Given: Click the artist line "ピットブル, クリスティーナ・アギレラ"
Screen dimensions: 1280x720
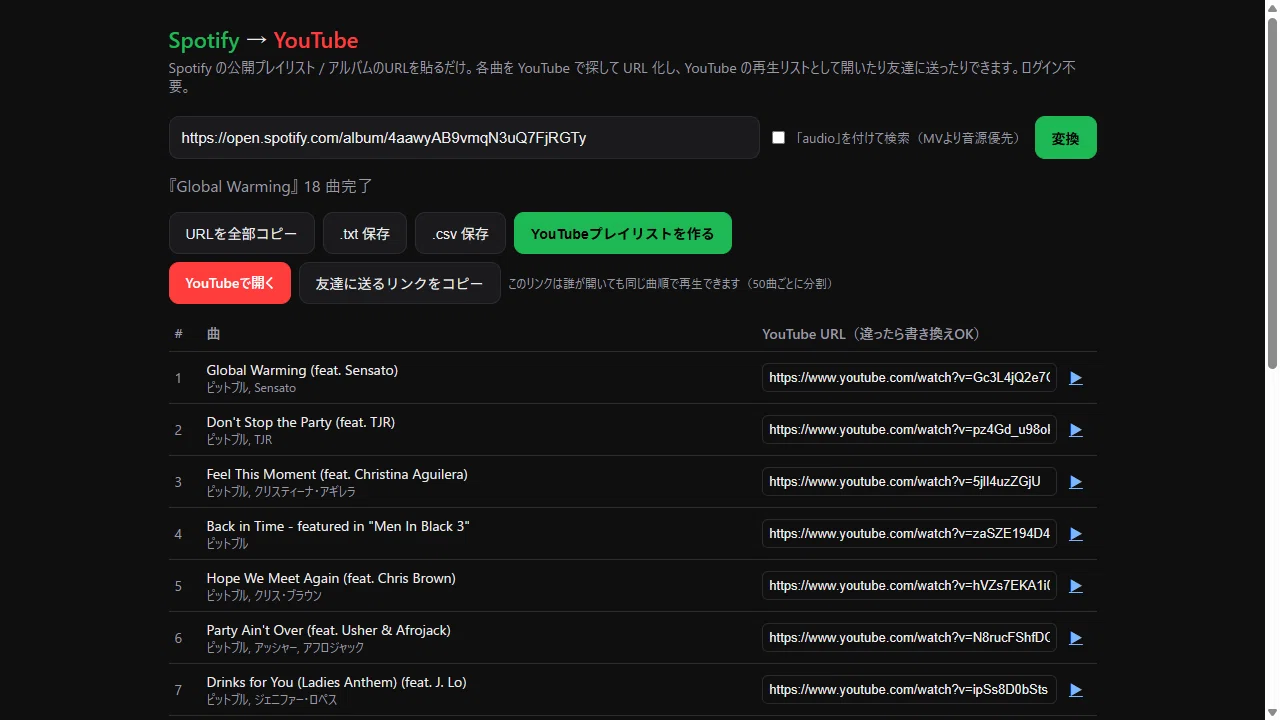Looking at the screenshot, I should pos(281,492).
